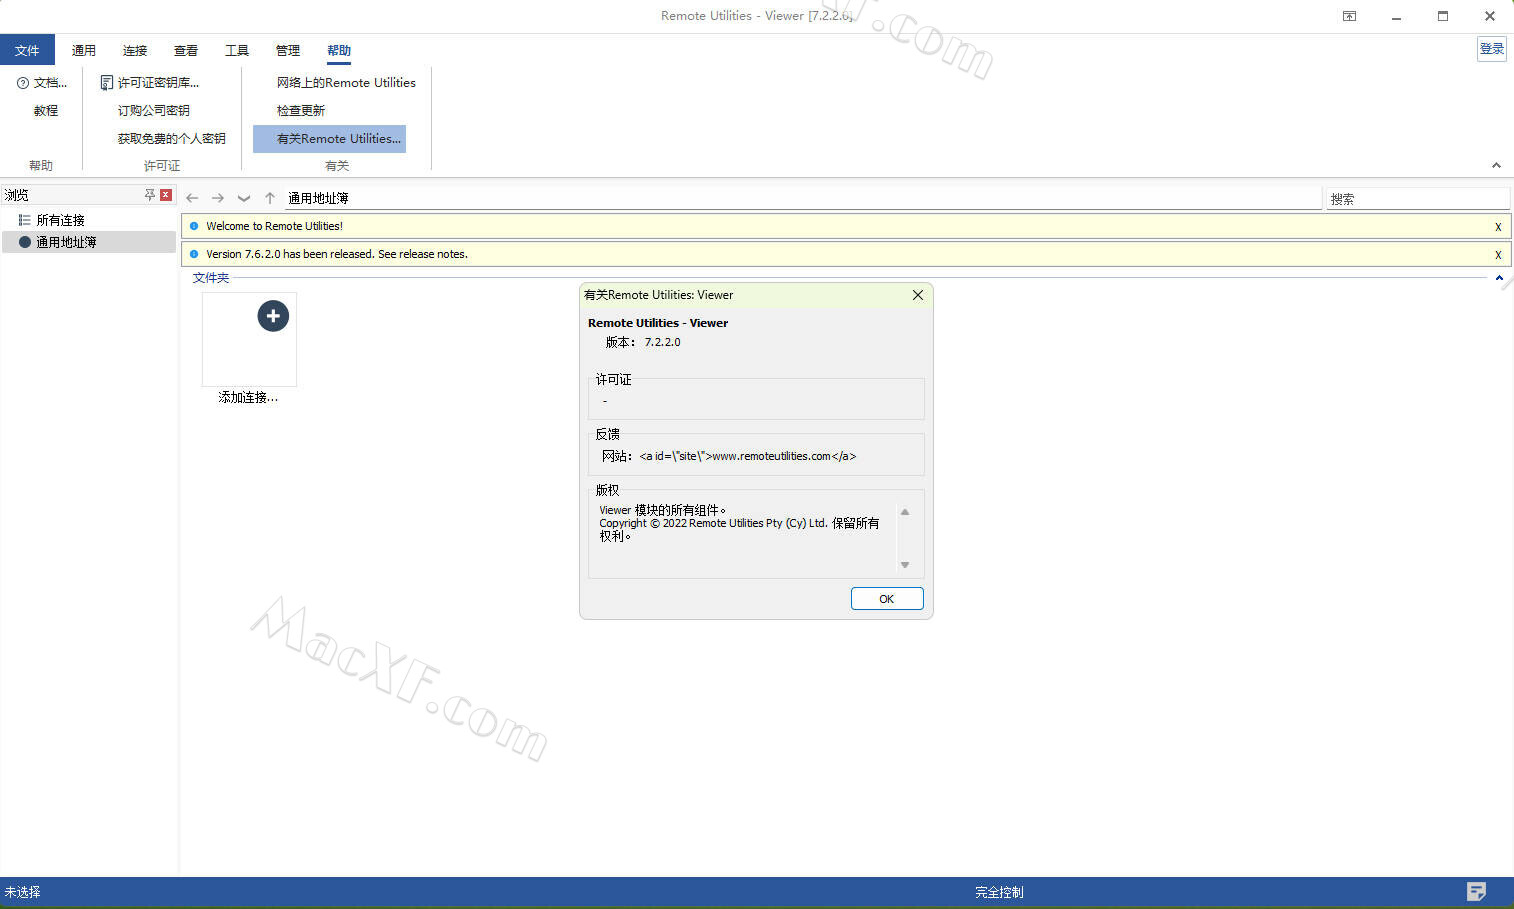Viewport: 1514px width, 909px height.
Task: Open navigation history dropdown chevron
Action: (244, 198)
